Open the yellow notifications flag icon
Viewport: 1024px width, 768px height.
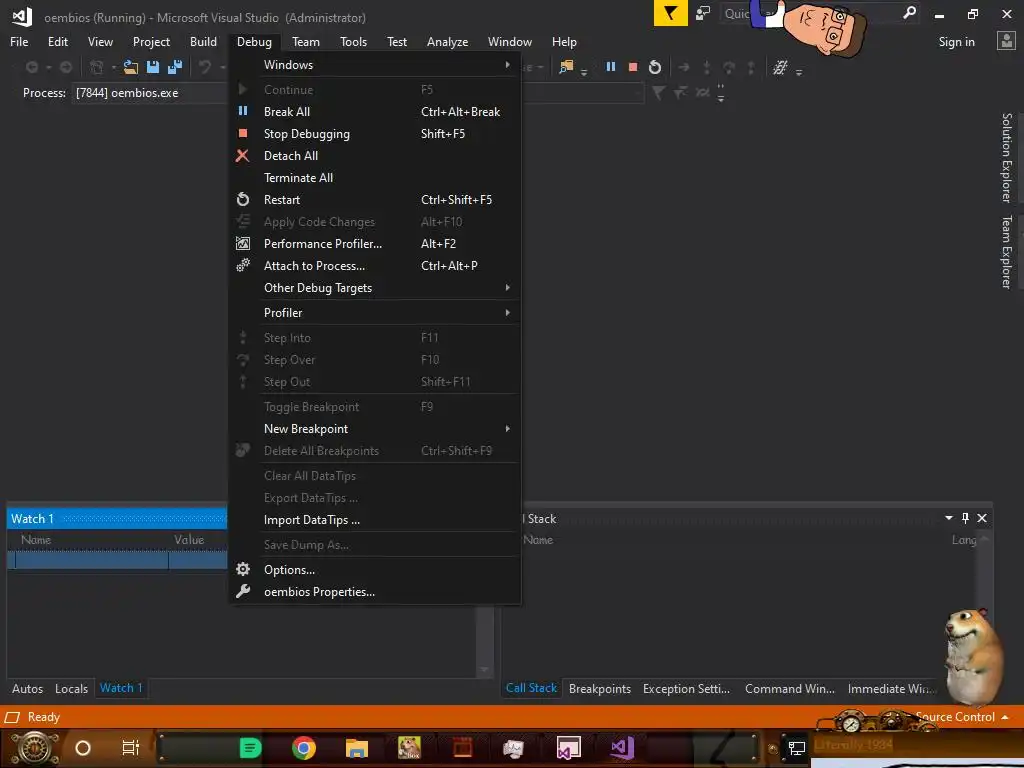click(671, 13)
